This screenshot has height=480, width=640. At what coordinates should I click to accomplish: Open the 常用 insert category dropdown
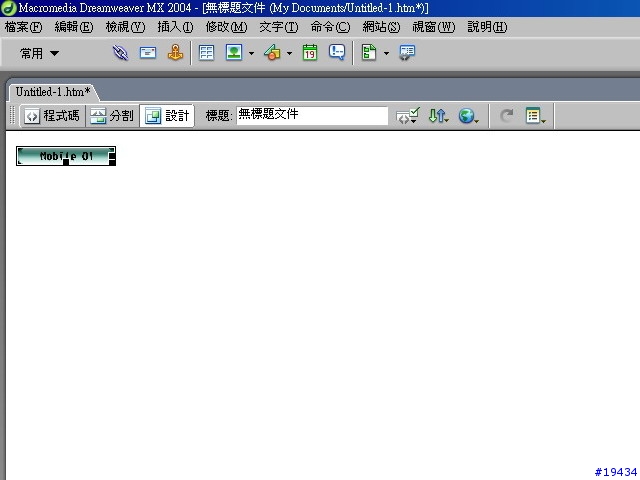click(40, 53)
